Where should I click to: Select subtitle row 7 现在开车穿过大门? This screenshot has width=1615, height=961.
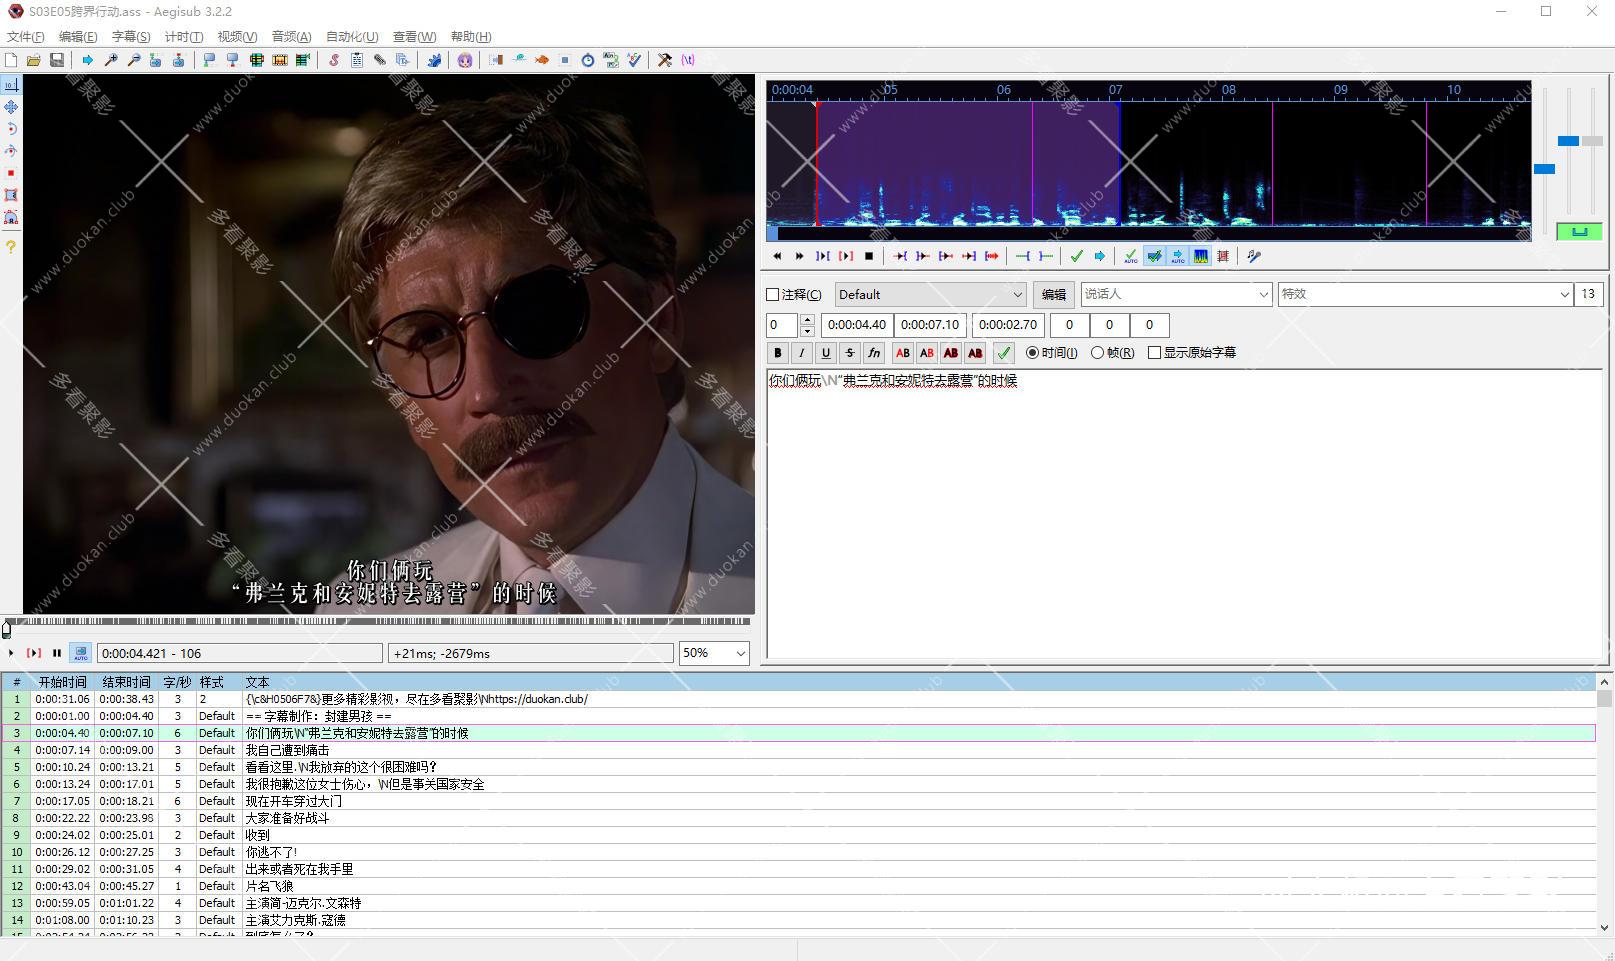(x=294, y=801)
